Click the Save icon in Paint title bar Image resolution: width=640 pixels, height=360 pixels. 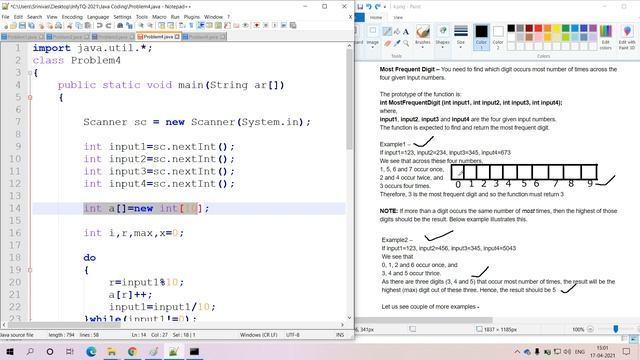pyautogui.click(x=360, y=7)
